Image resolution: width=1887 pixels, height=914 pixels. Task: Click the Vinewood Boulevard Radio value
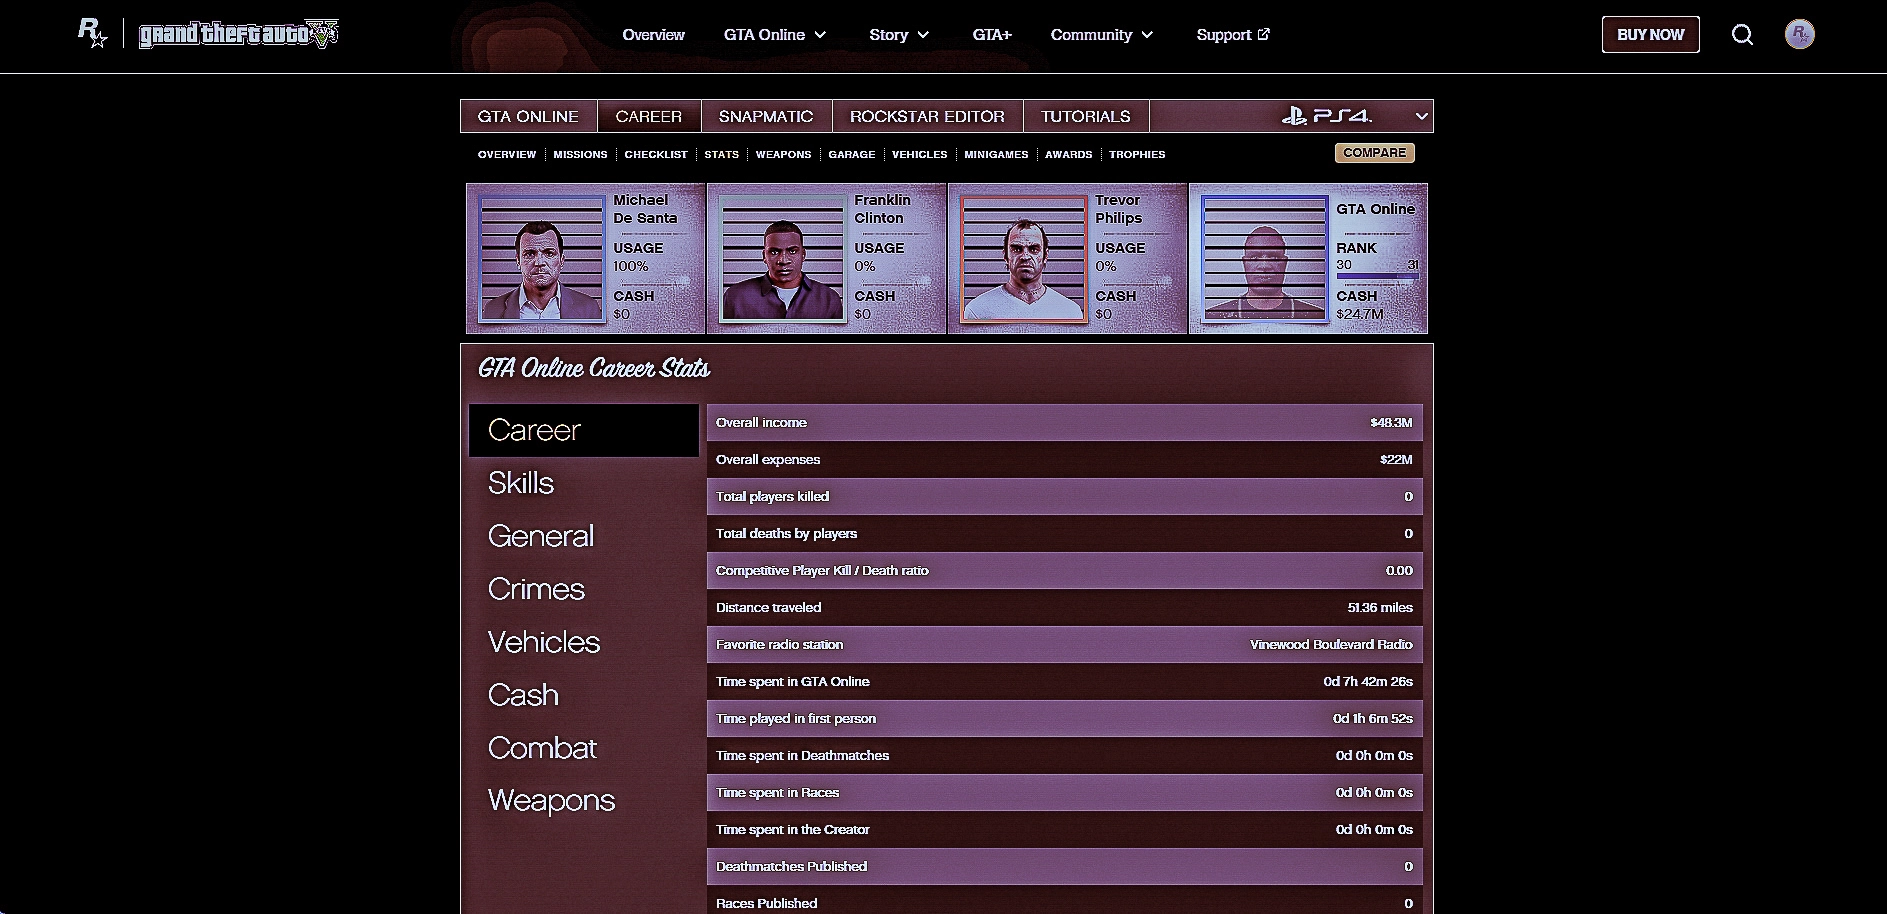(x=1331, y=645)
